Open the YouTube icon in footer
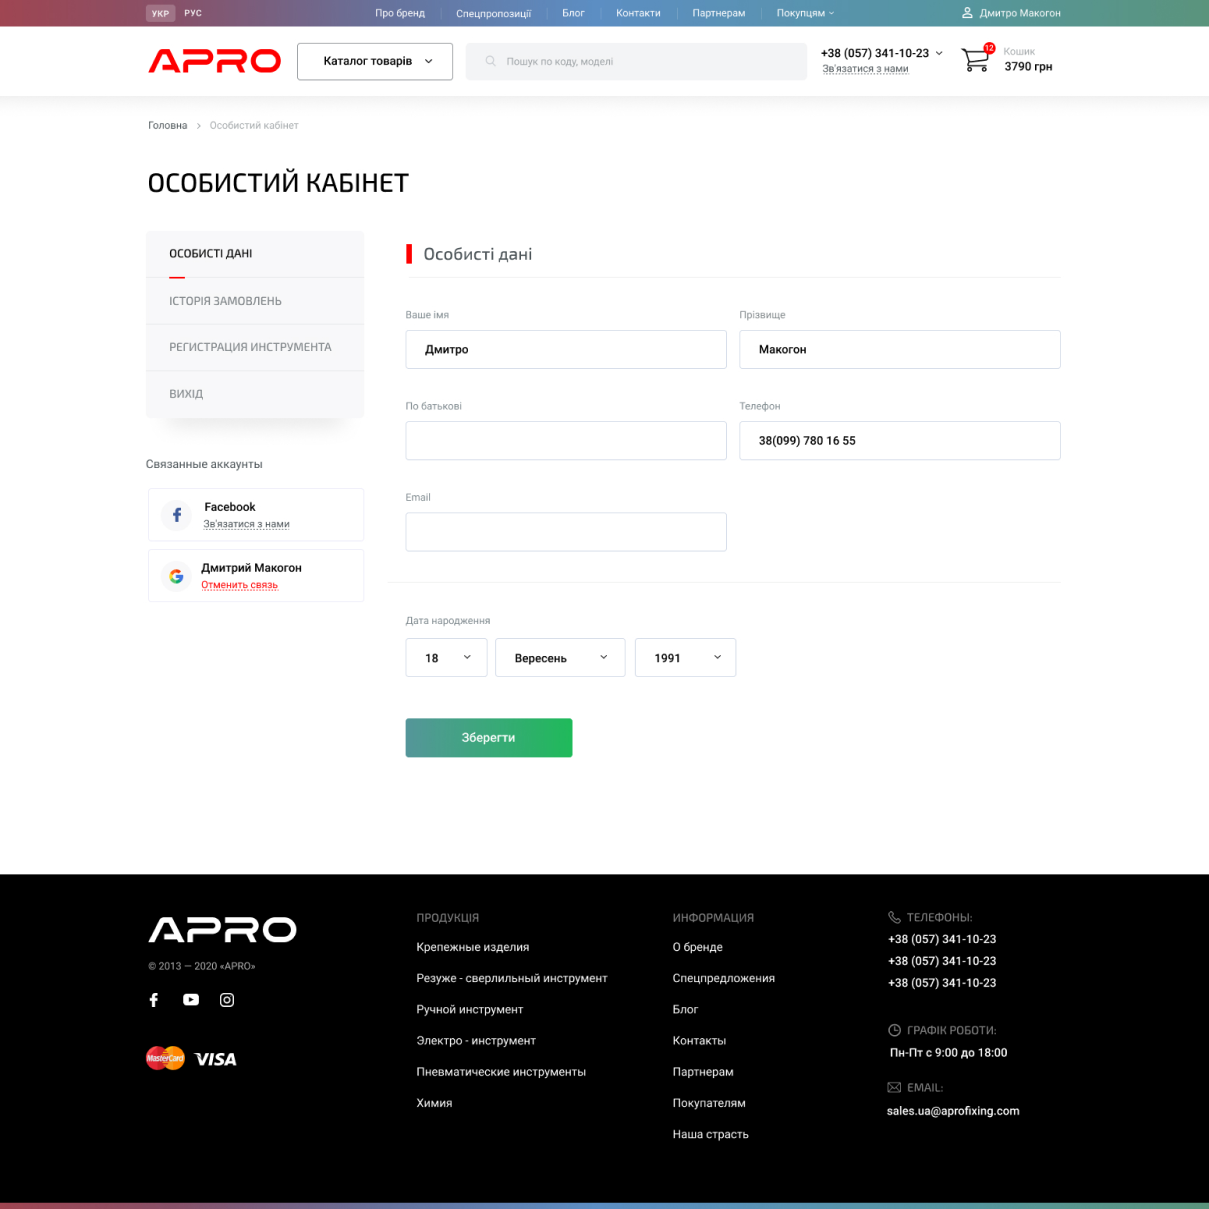This screenshot has height=1209, width=1209. click(x=191, y=1000)
